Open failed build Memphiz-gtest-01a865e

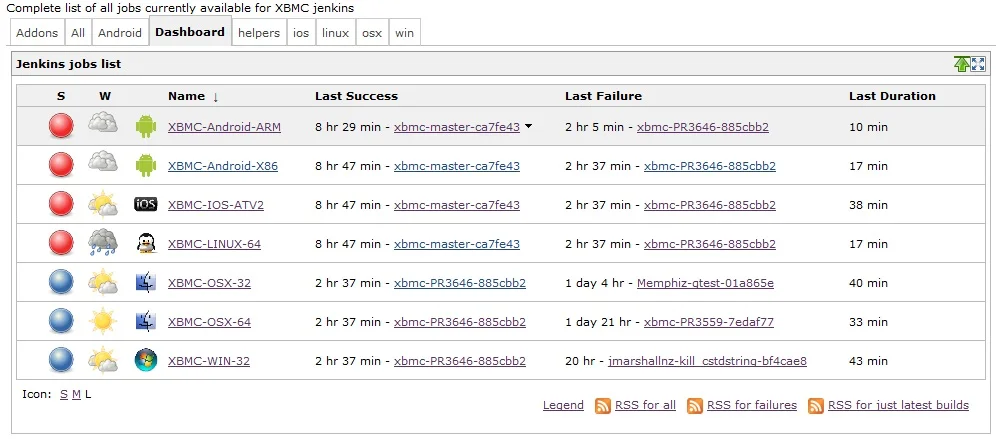point(705,283)
